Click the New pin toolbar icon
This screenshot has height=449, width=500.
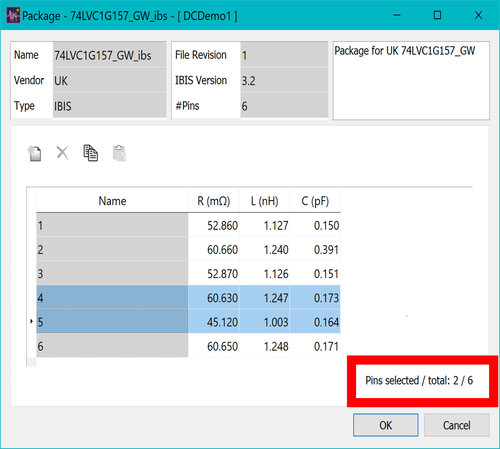[34, 154]
